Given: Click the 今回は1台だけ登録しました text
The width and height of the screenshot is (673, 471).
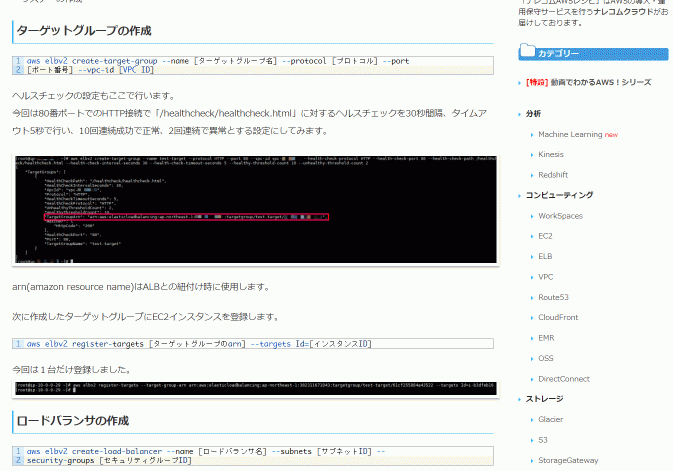Looking at the screenshot, I should (x=71, y=369).
